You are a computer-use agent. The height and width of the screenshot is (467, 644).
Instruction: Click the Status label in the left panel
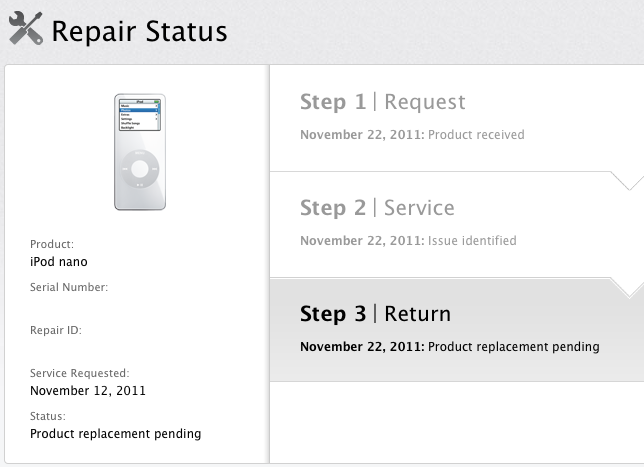48,416
